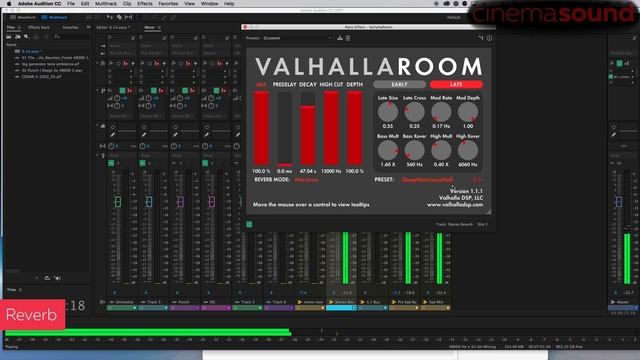Screen dimensions: 640x360
Task: Switch to the Multitrack view
Action: click(x=55, y=17)
